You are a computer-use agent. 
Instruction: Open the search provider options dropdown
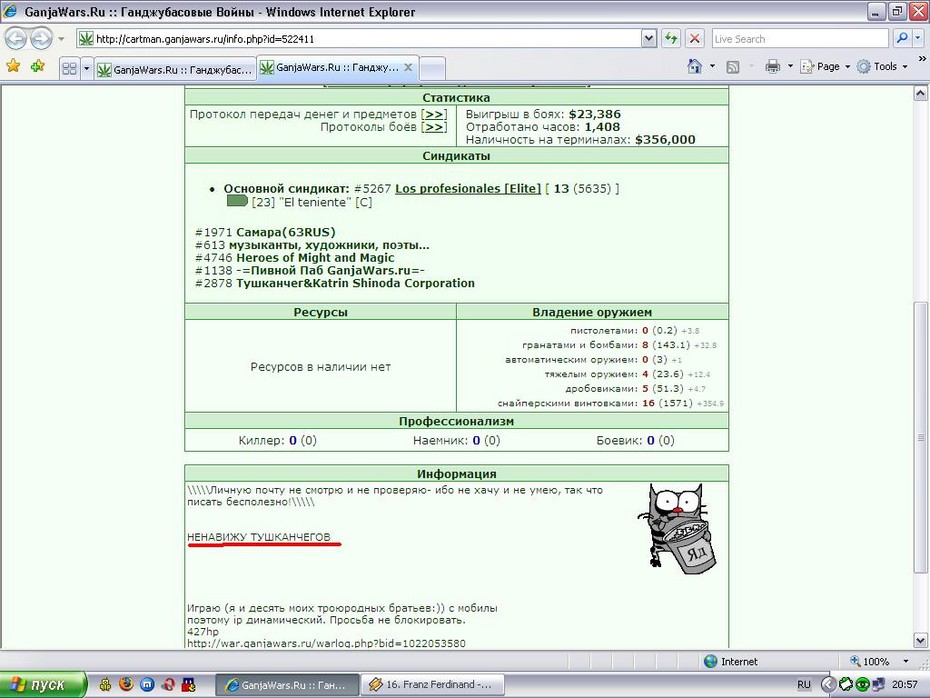[x=918, y=39]
